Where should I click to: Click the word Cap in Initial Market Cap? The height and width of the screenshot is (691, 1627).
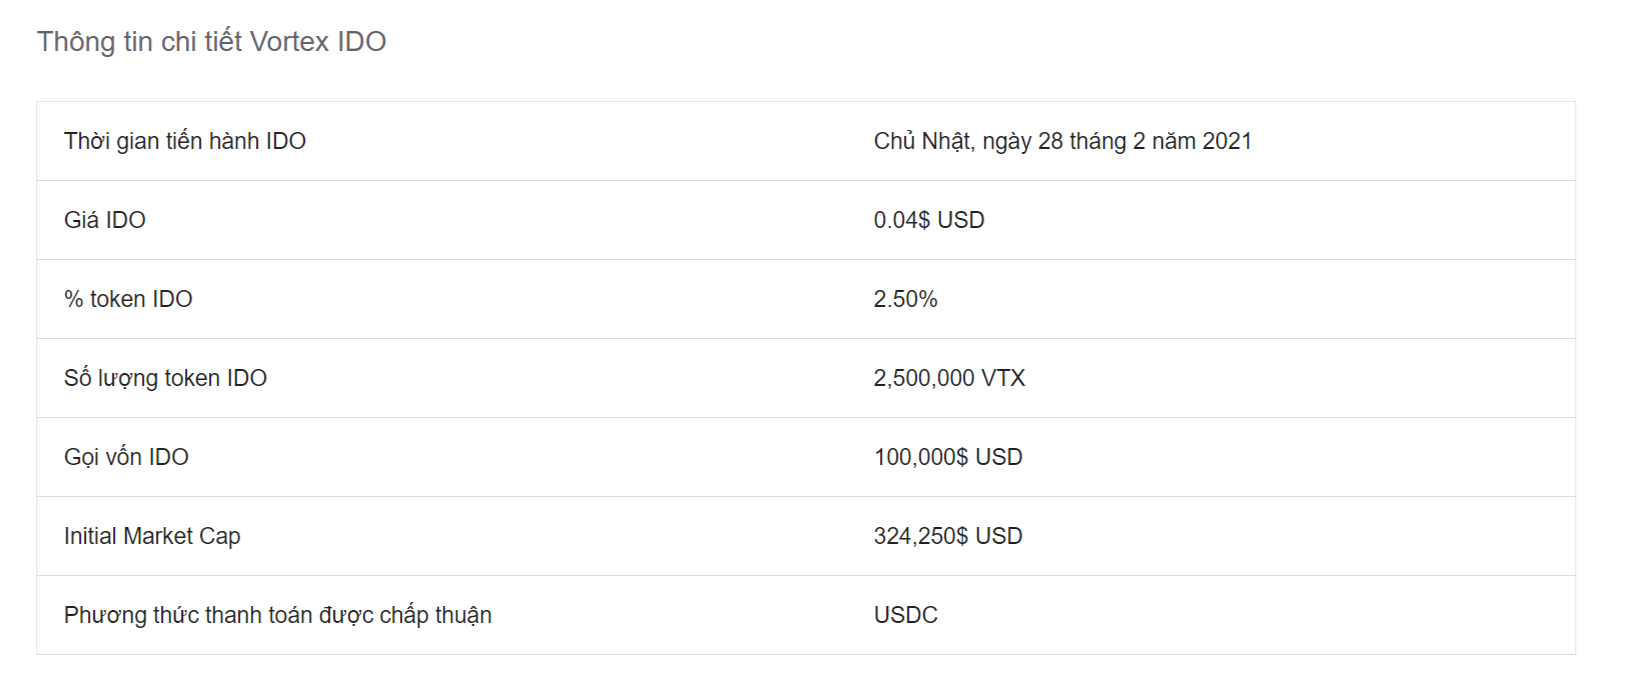pos(220,536)
